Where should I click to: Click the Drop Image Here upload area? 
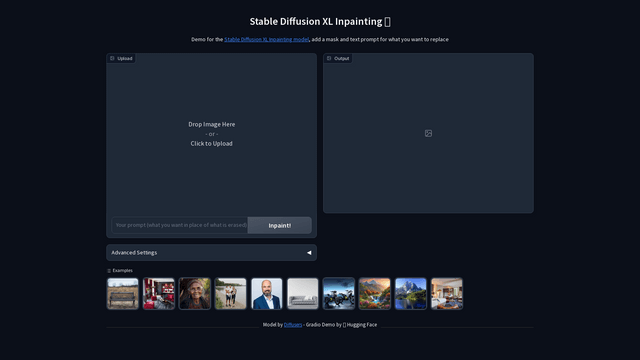(211, 134)
